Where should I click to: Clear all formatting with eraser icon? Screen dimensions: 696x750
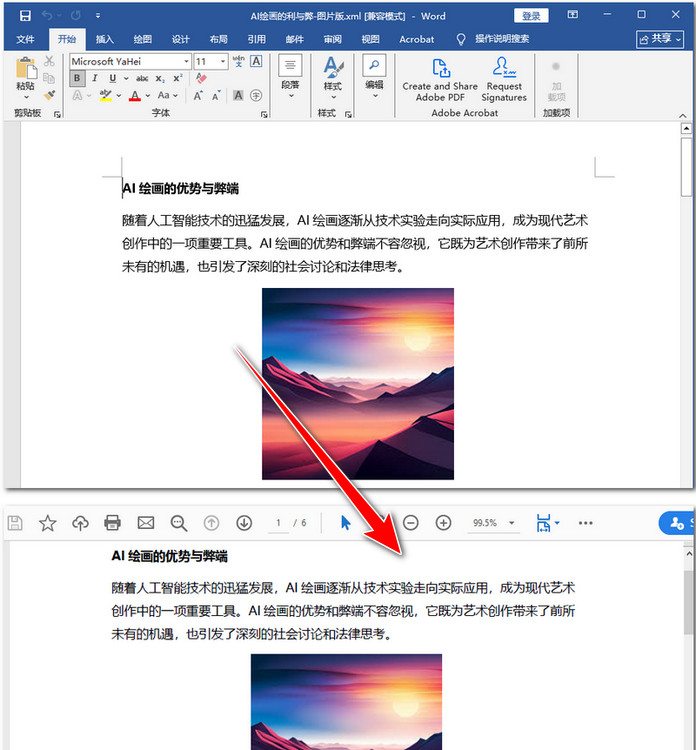click(x=201, y=78)
